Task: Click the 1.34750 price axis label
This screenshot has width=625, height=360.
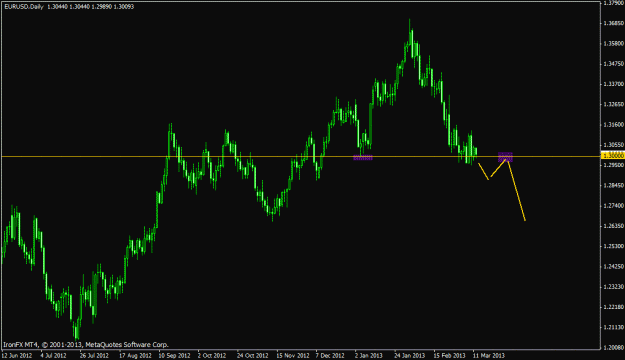Action: click(614, 64)
